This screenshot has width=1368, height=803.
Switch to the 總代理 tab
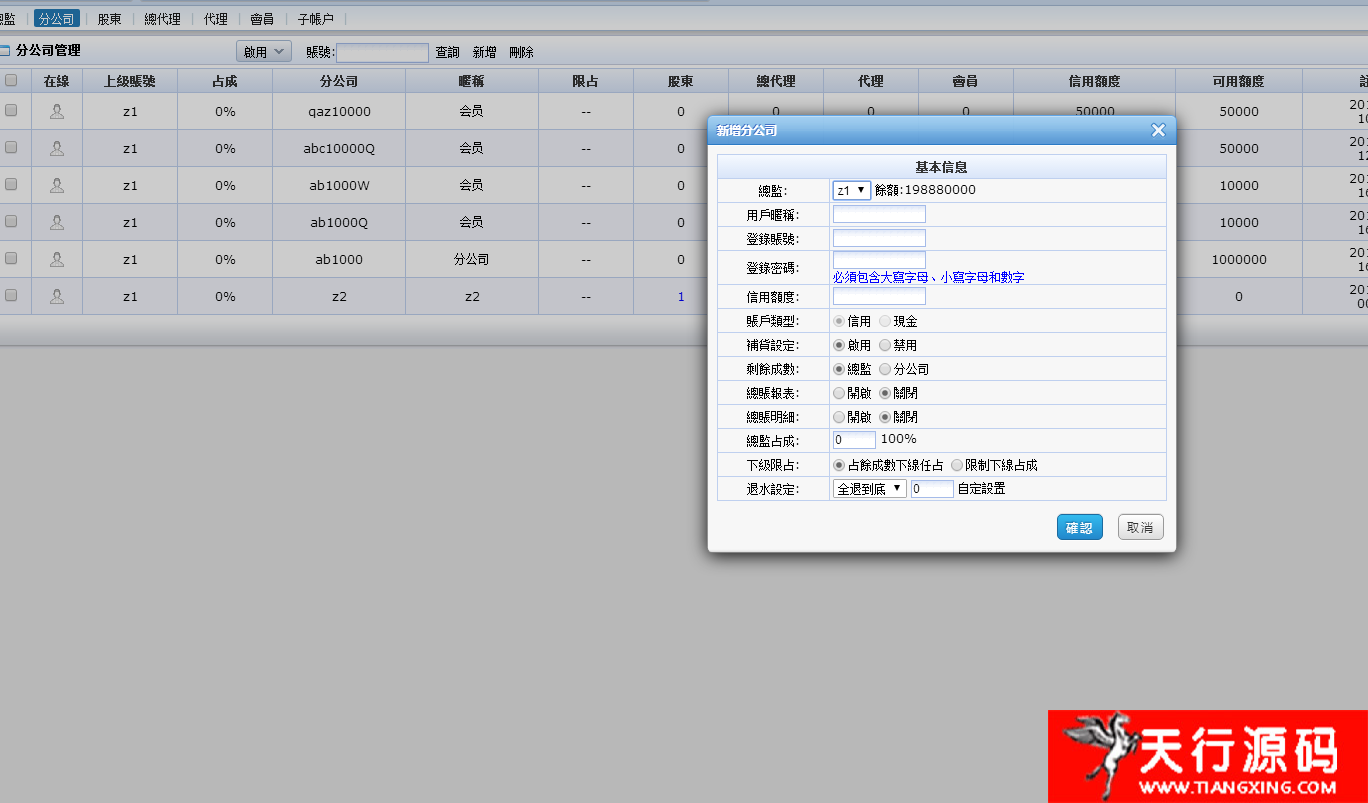(162, 19)
